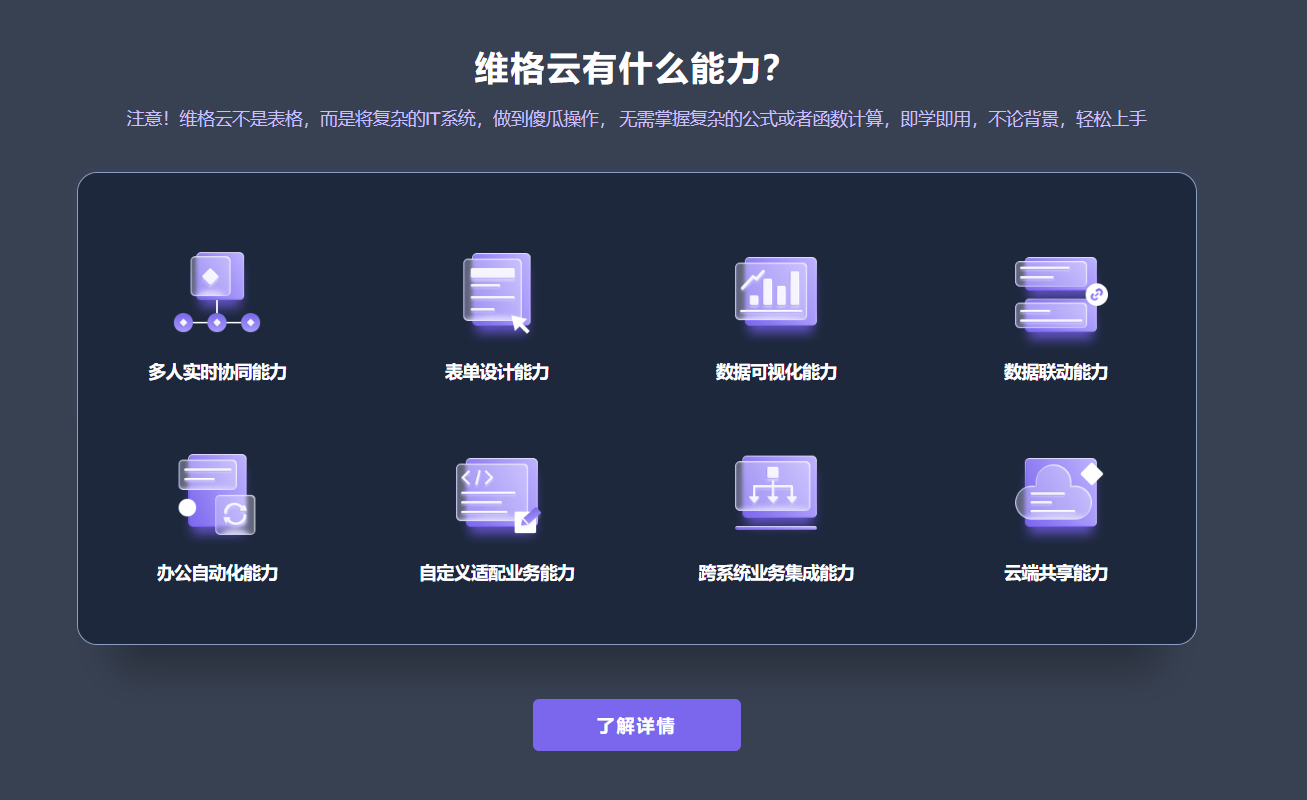Click the 表单设计能力 form icon
The image size is (1307, 800).
pos(497,292)
